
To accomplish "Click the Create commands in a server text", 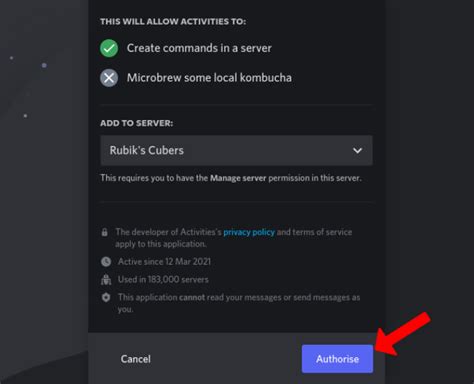I will pos(199,48).
